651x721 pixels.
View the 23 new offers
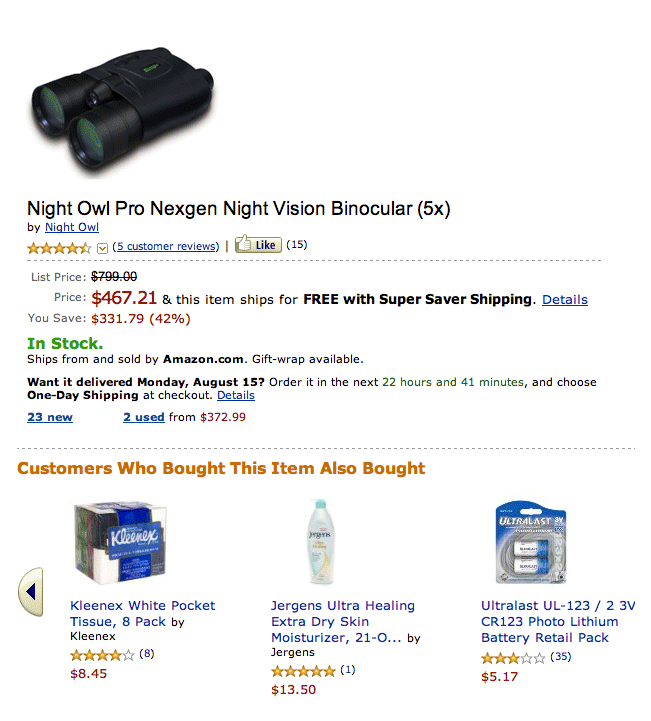click(50, 417)
